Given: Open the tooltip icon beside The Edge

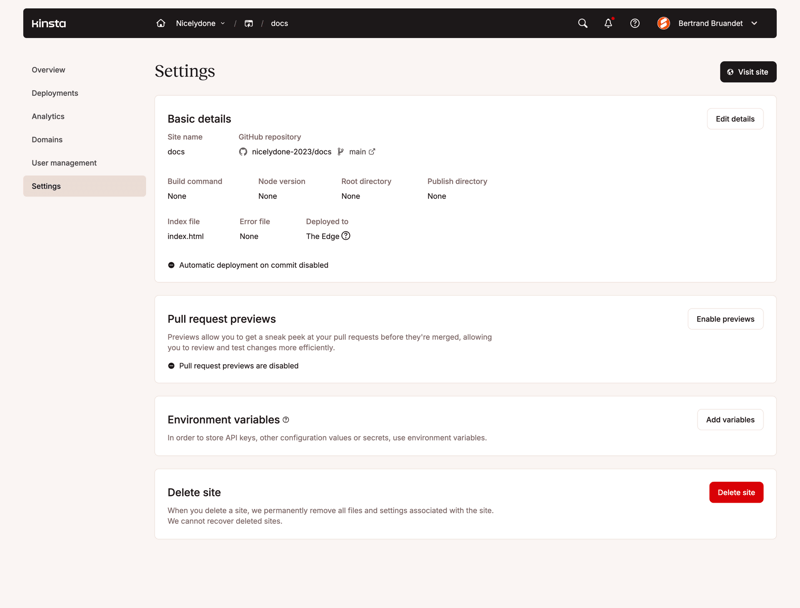Looking at the screenshot, I should click(346, 236).
